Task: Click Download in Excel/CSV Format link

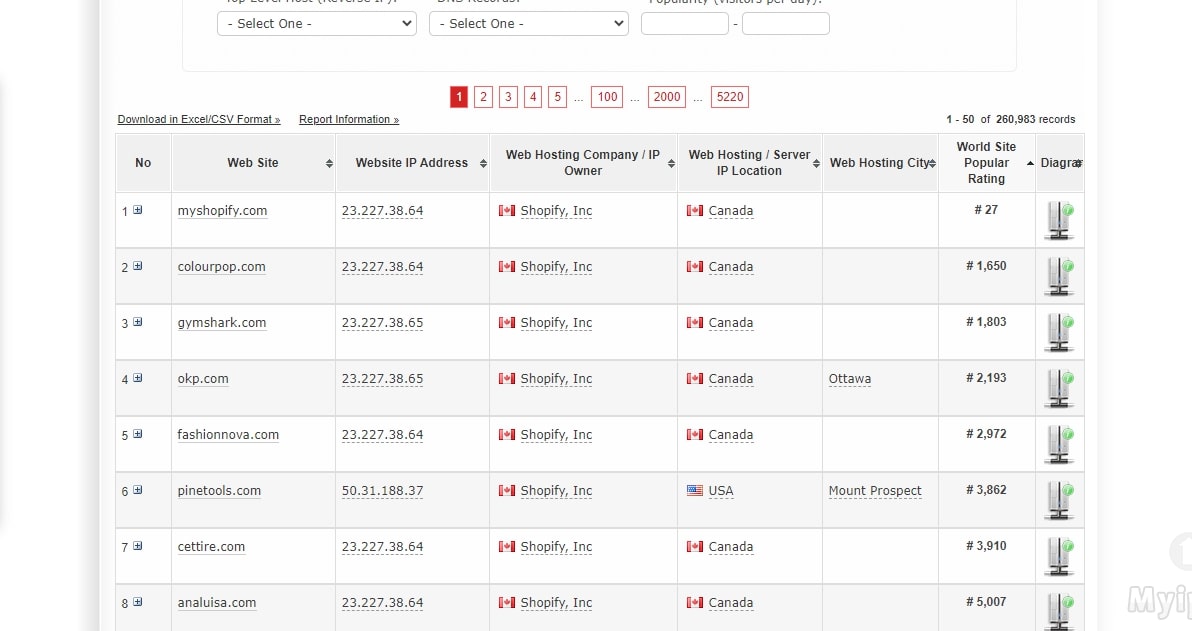Action: click(199, 120)
